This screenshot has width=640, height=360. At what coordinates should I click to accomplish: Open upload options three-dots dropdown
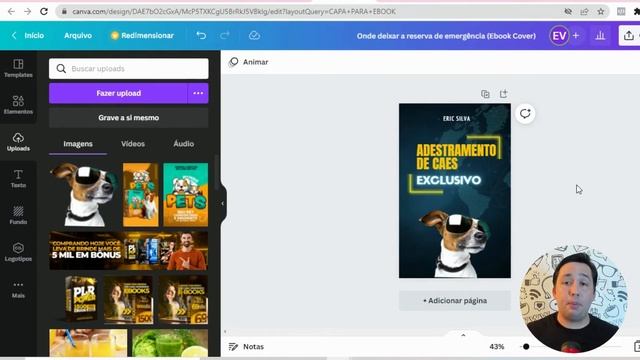(198, 93)
